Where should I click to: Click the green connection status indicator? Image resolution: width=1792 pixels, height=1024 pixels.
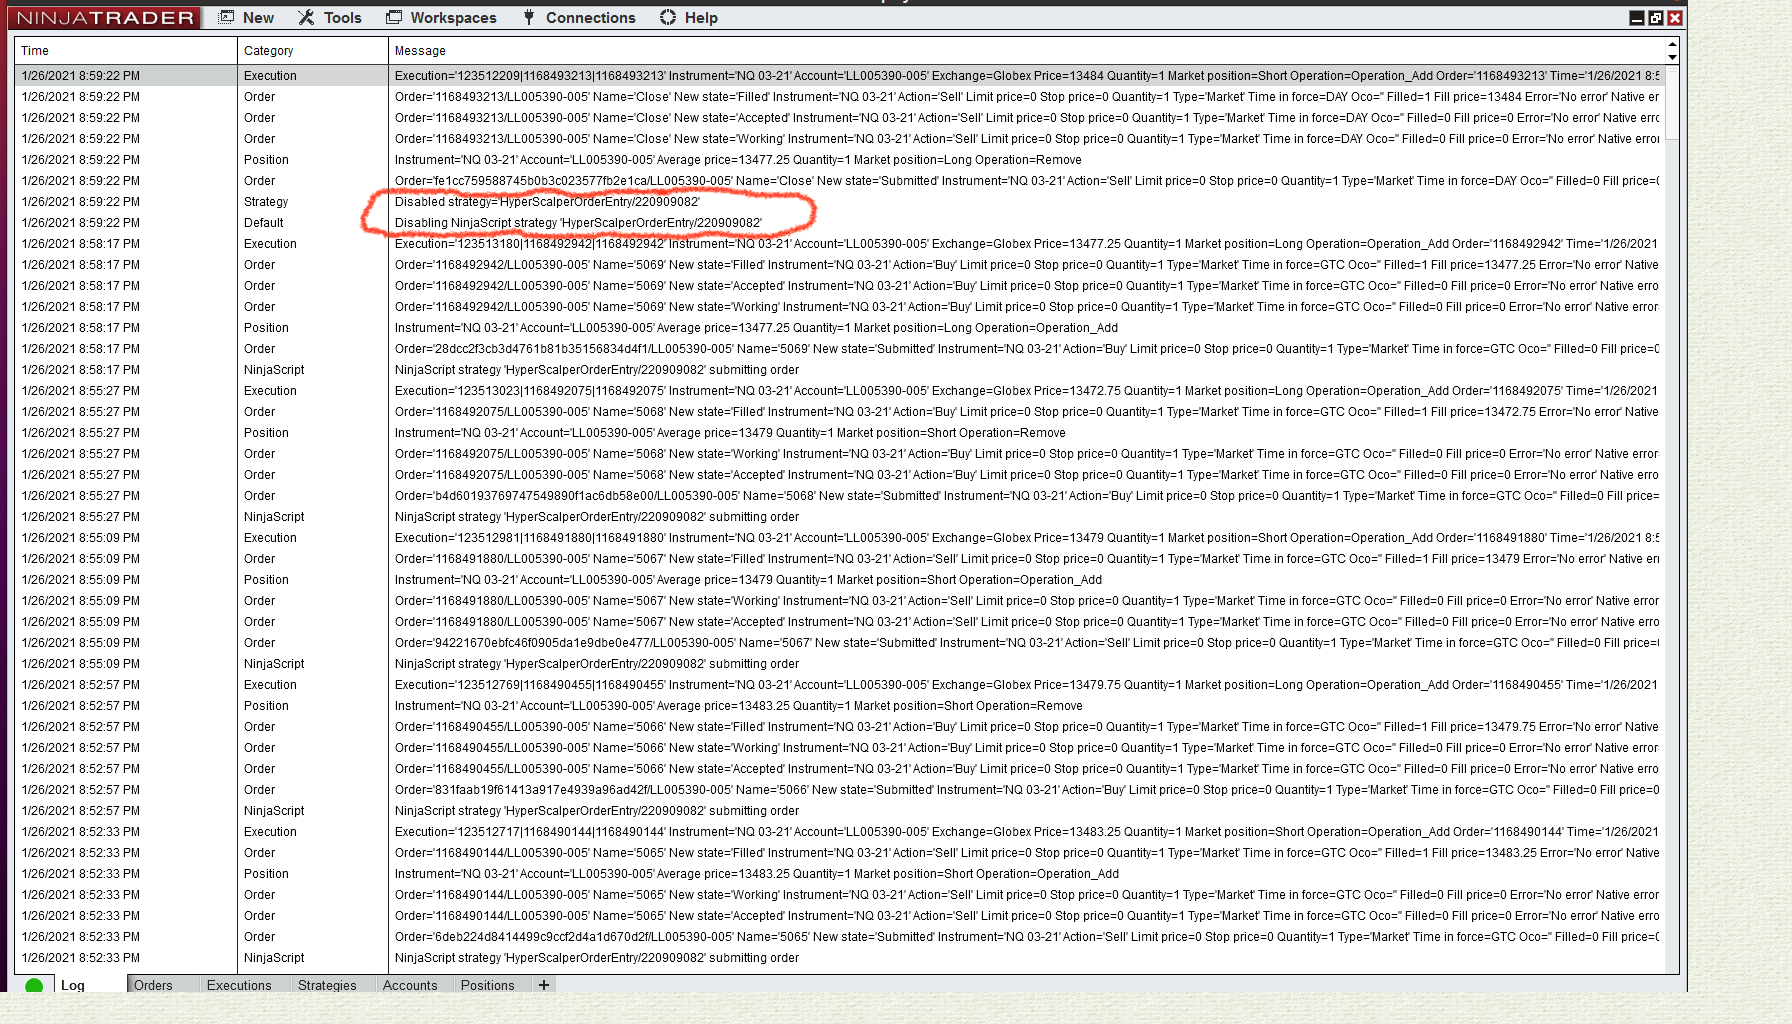pyautogui.click(x=34, y=986)
